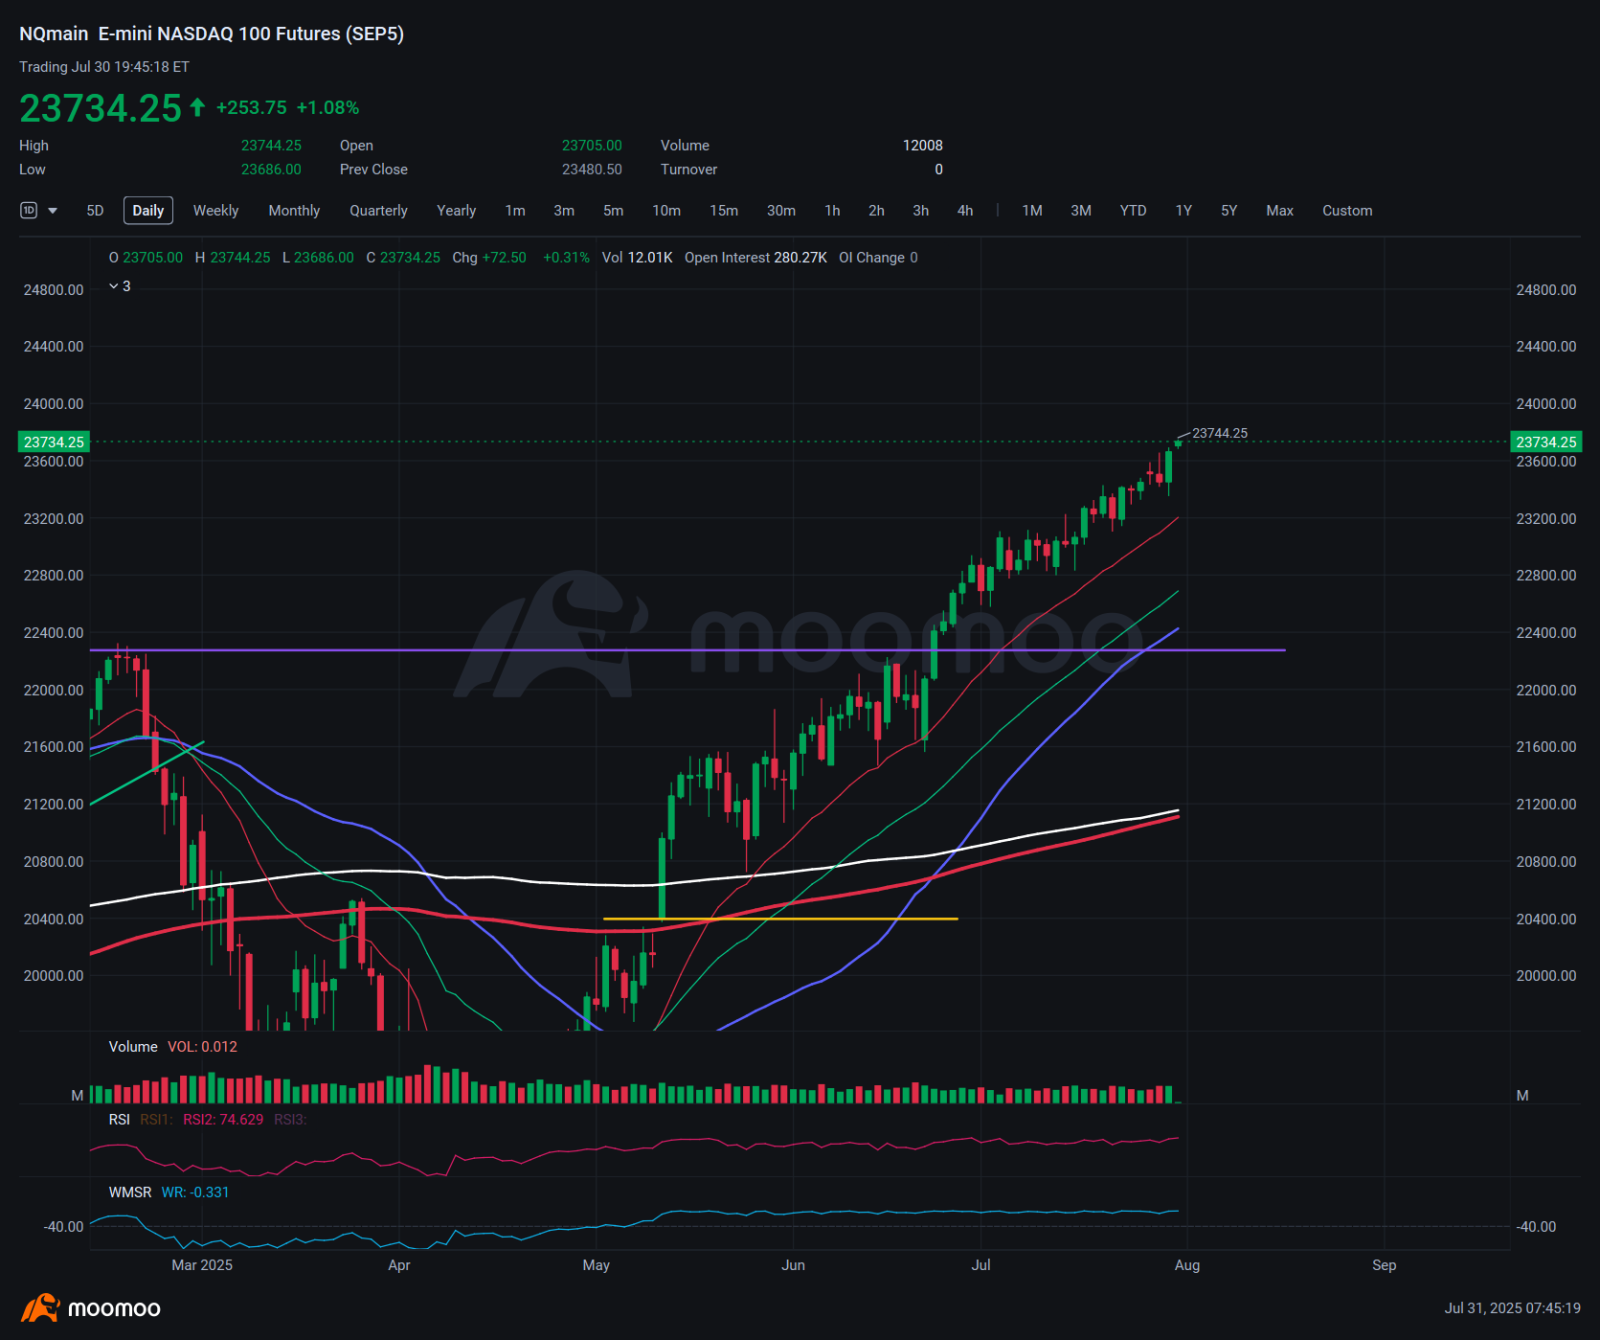Click the OI Change 0 readout
The image size is (1600, 1340).
click(878, 257)
